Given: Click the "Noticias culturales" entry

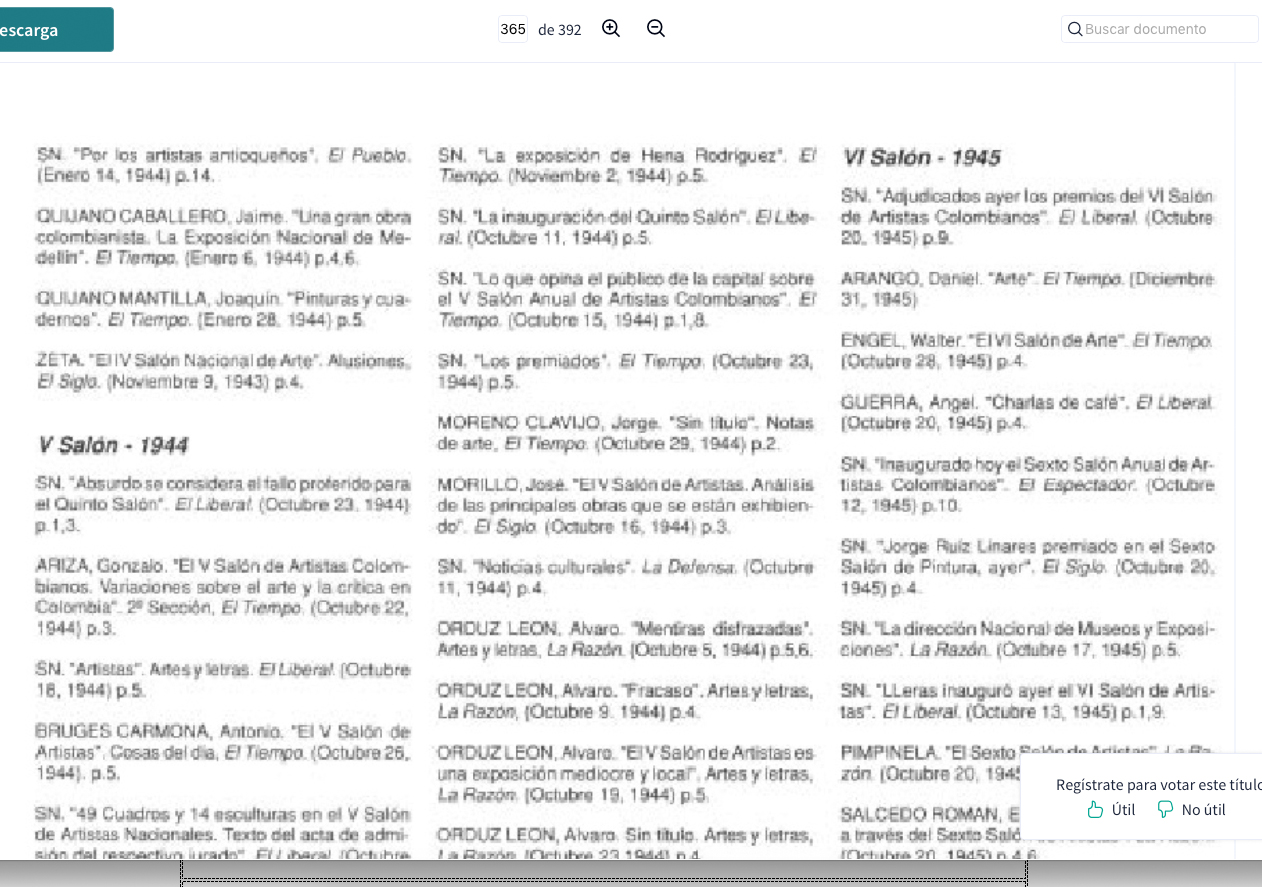Looking at the screenshot, I should tap(626, 578).
